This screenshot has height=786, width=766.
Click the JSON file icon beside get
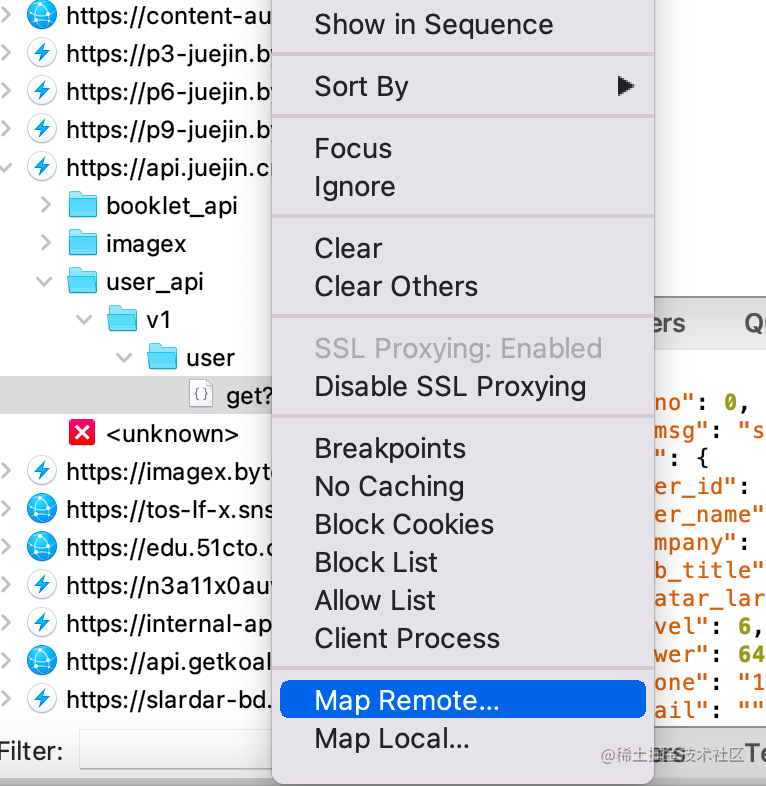(x=201, y=395)
